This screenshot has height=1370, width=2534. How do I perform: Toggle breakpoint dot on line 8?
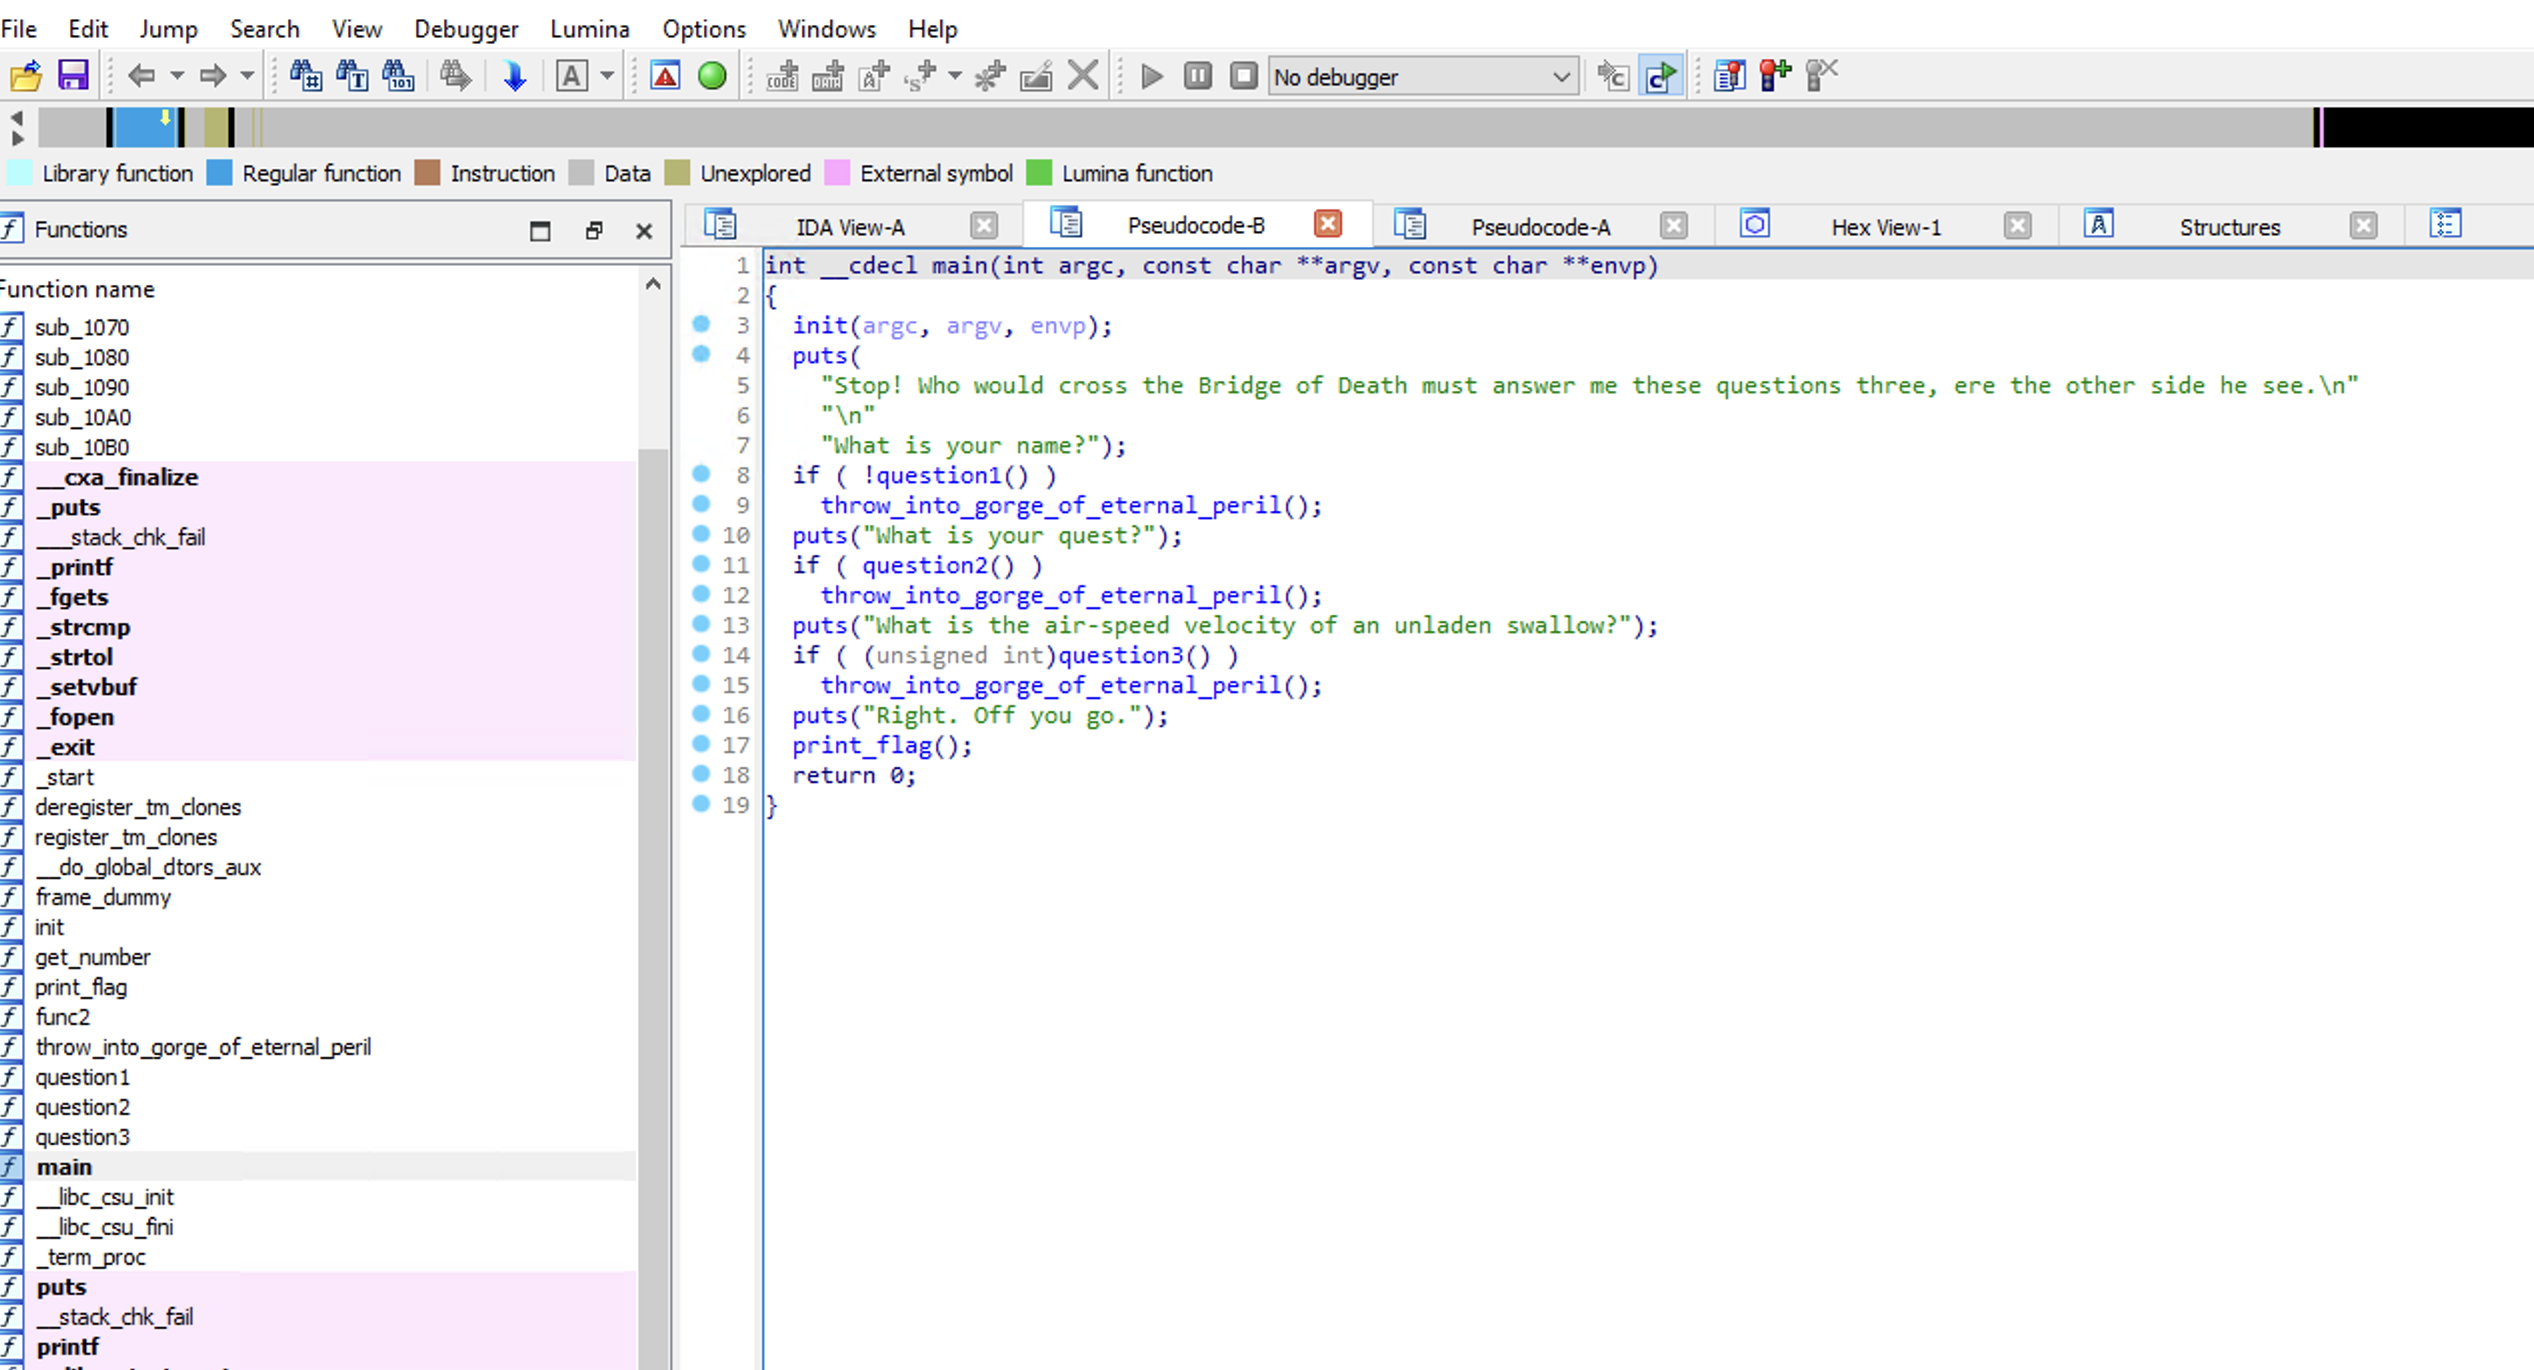[701, 474]
